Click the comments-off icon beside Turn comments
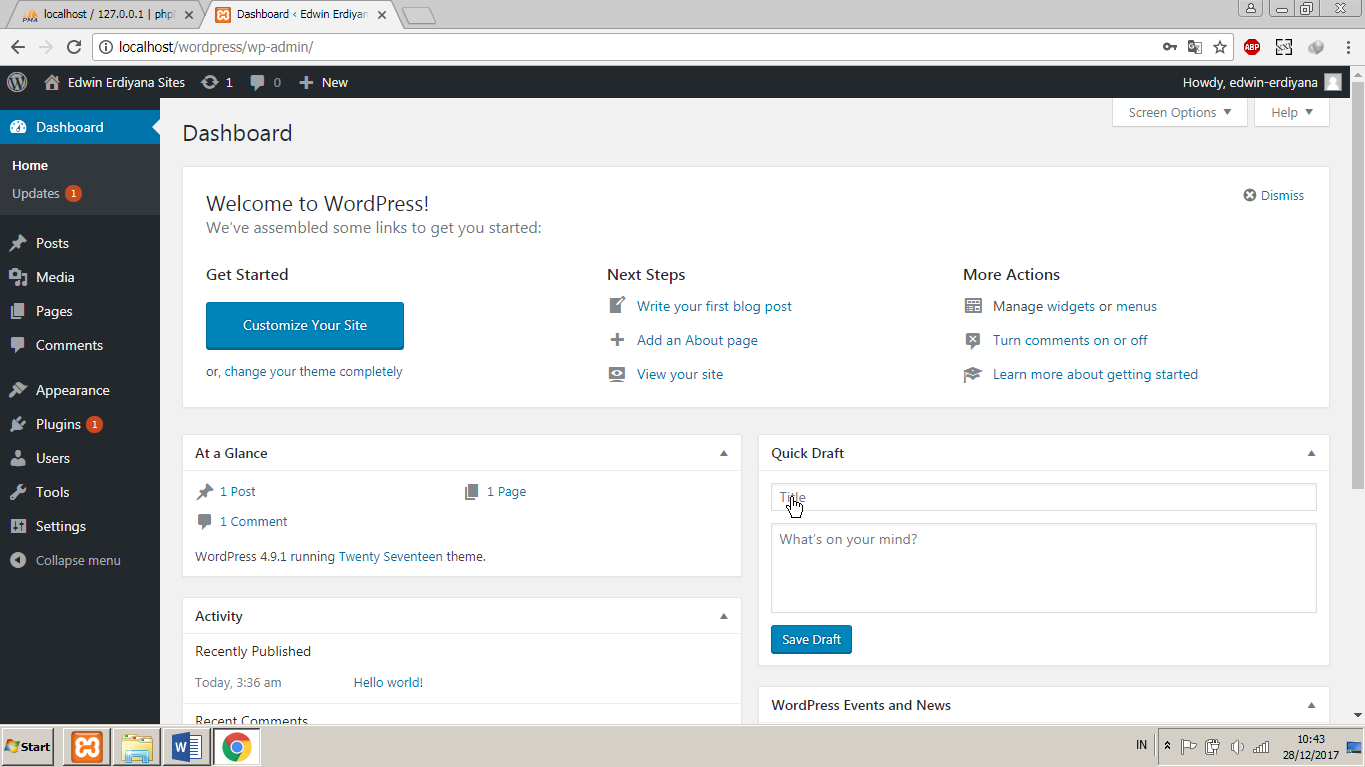Viewport: 1365px width, 767px height. point(973,340)
